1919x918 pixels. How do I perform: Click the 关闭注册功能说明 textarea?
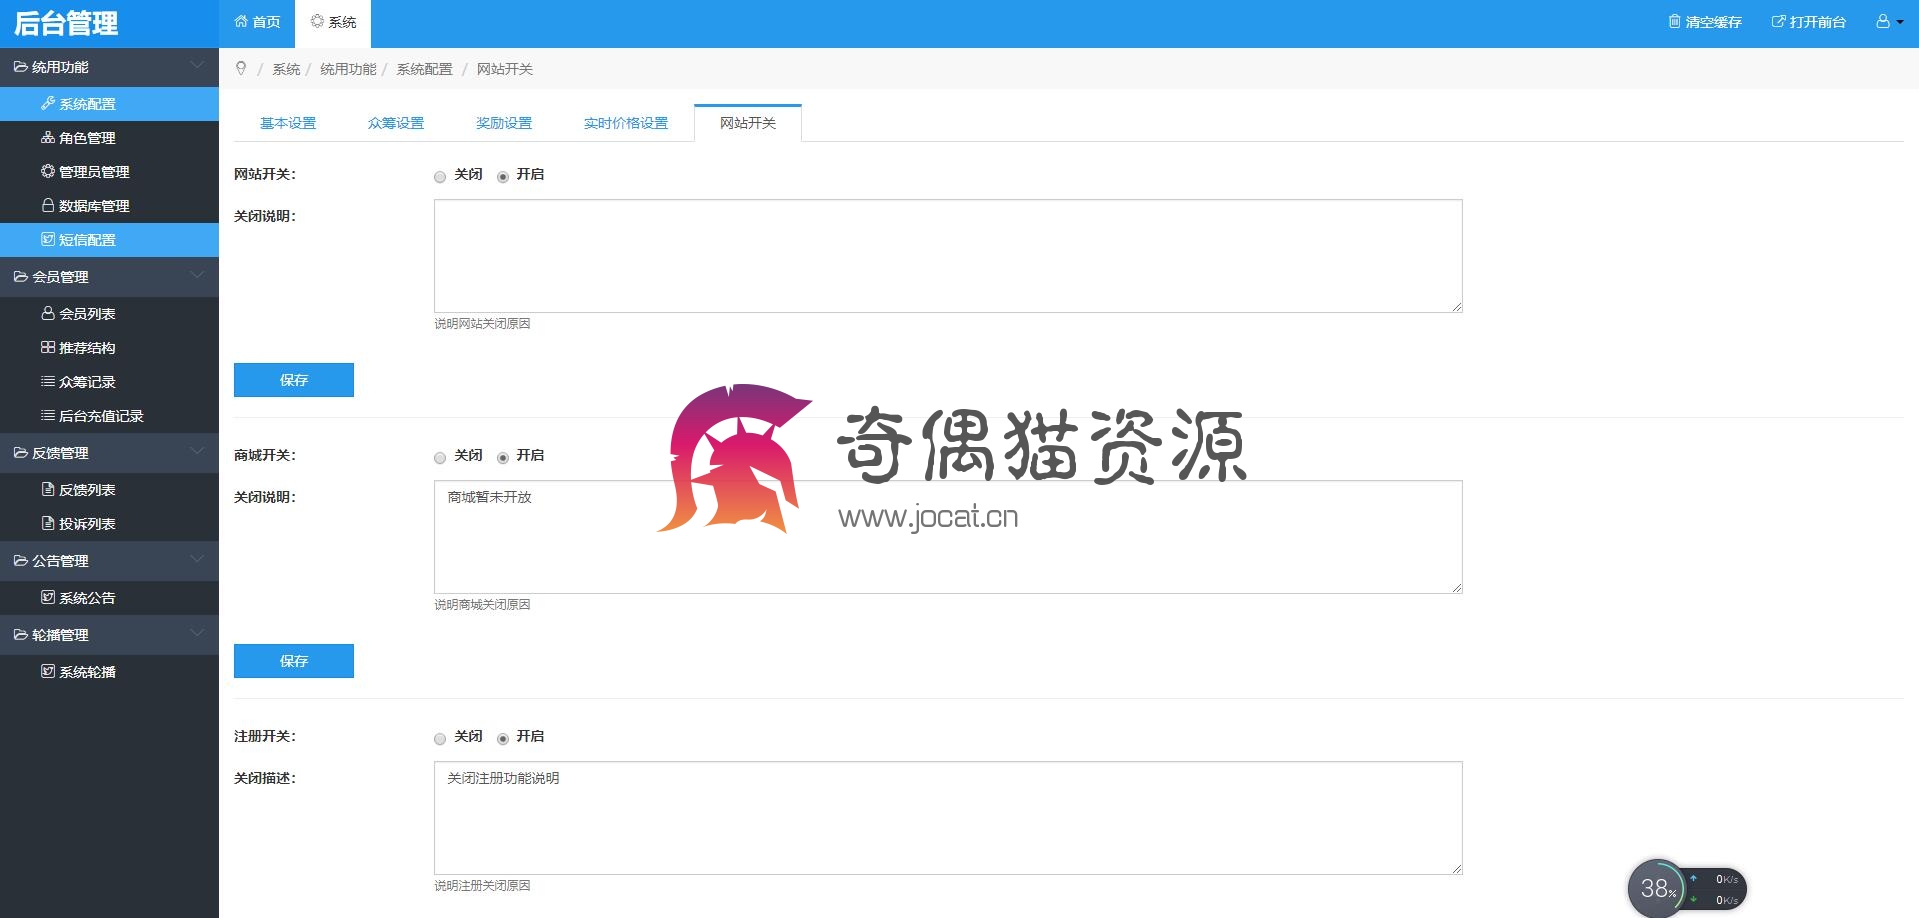pos(948,818)
